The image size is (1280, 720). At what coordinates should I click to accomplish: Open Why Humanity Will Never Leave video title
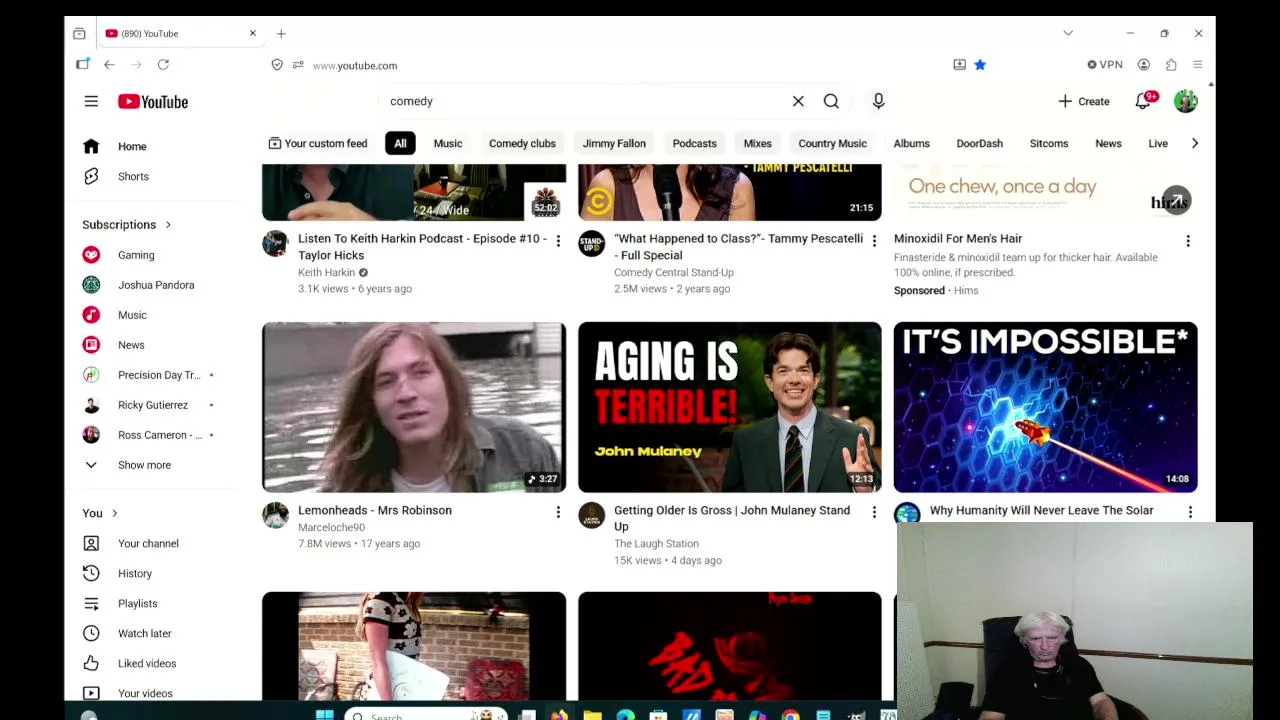[x=1042, y=510]
